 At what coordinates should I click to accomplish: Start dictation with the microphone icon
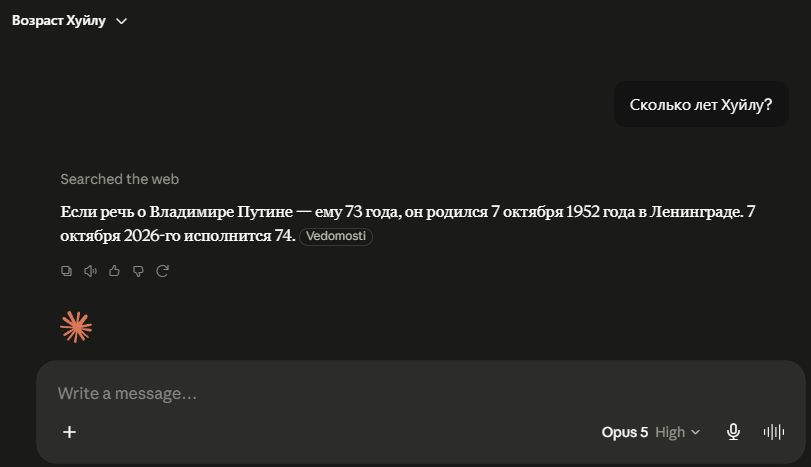pyautogui.click(x=733, y=432)
